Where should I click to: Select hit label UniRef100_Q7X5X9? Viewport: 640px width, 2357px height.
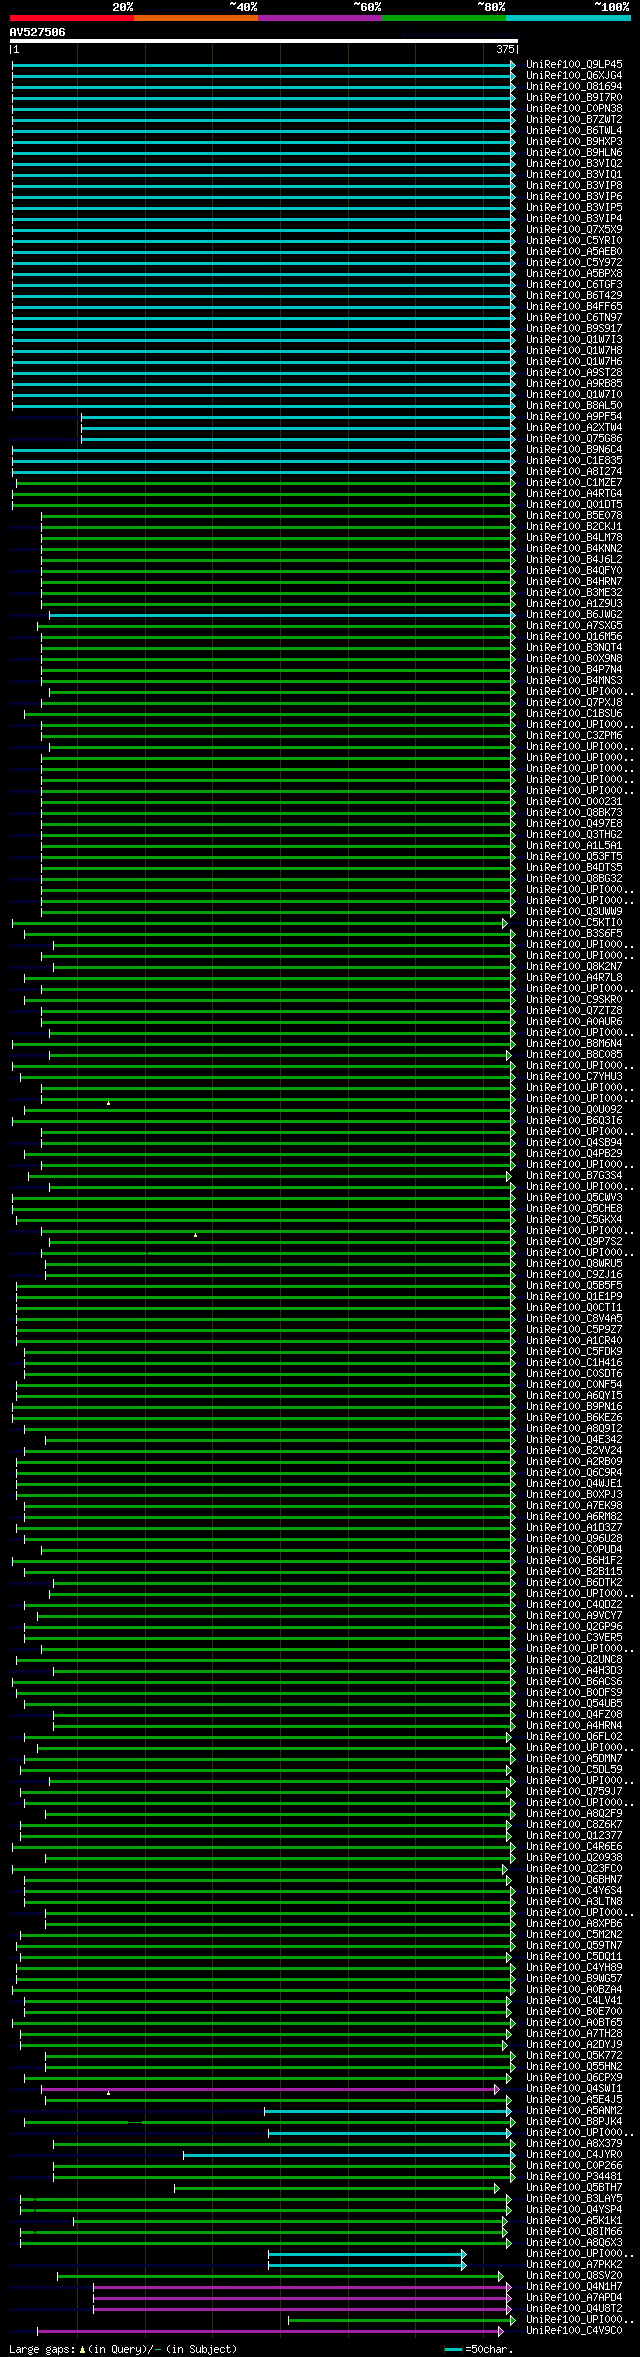574,230
